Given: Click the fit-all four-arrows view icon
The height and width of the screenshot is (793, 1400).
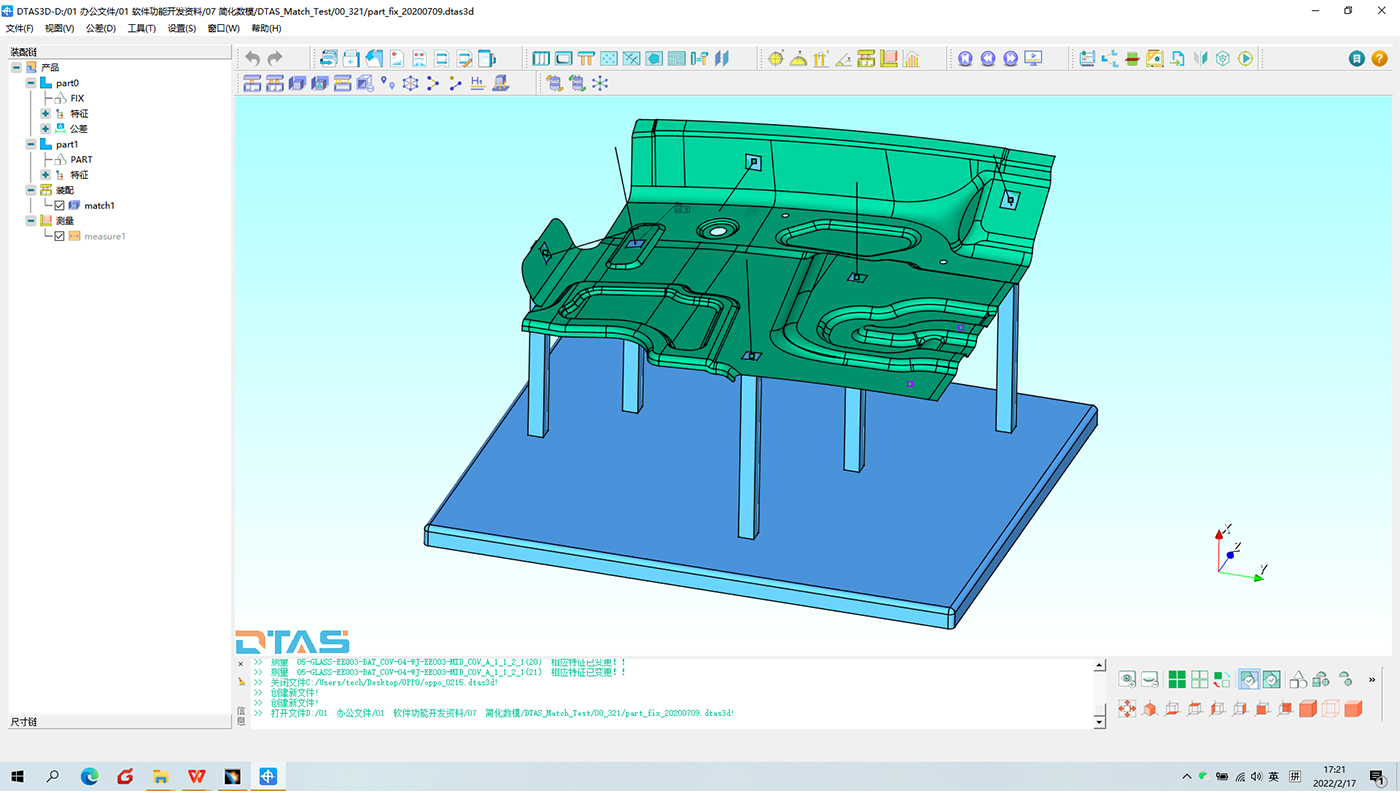Looking at the screenshot, I should (x=1127, y=709).
